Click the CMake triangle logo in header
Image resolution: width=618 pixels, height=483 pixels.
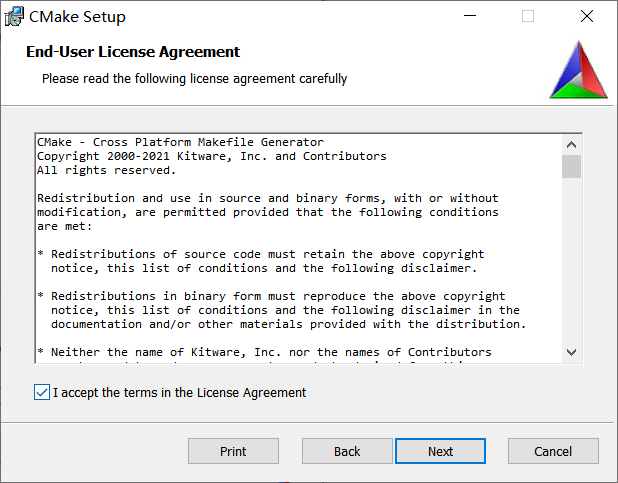[578, 70]
